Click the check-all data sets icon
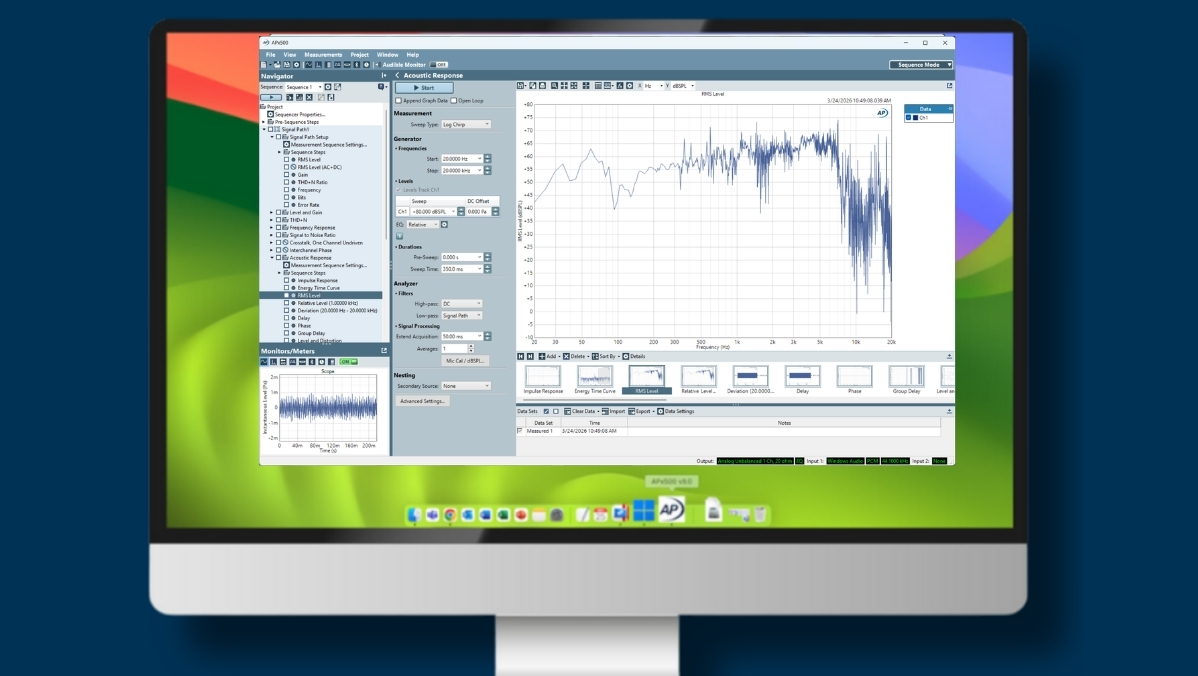 [x=546, y=412]
